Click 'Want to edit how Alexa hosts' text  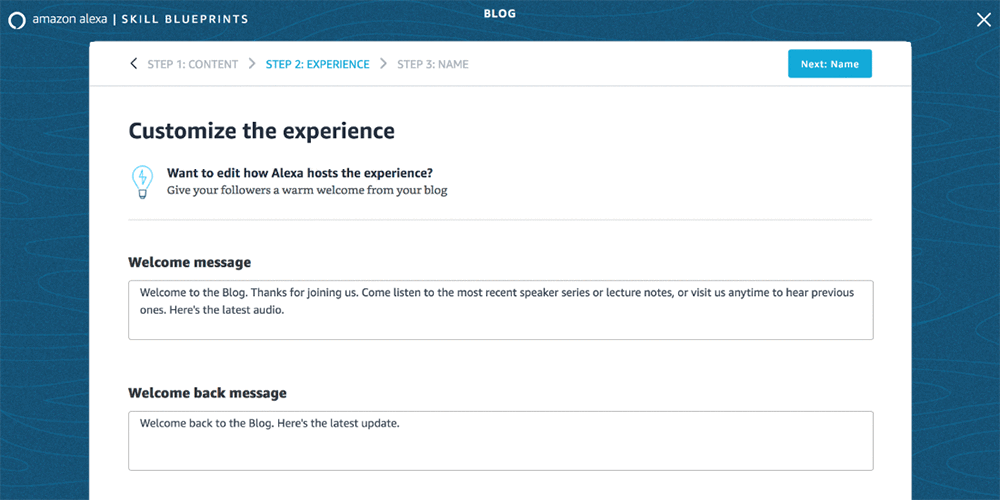(x=300, y=173)
